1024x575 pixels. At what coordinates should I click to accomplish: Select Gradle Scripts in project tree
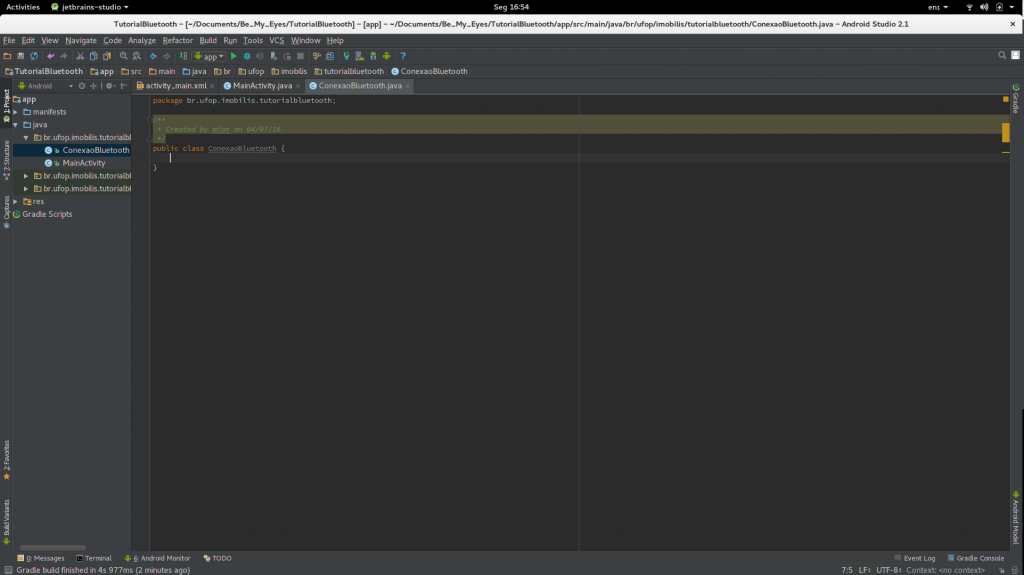pyautogui.click(x=47, y=214)
